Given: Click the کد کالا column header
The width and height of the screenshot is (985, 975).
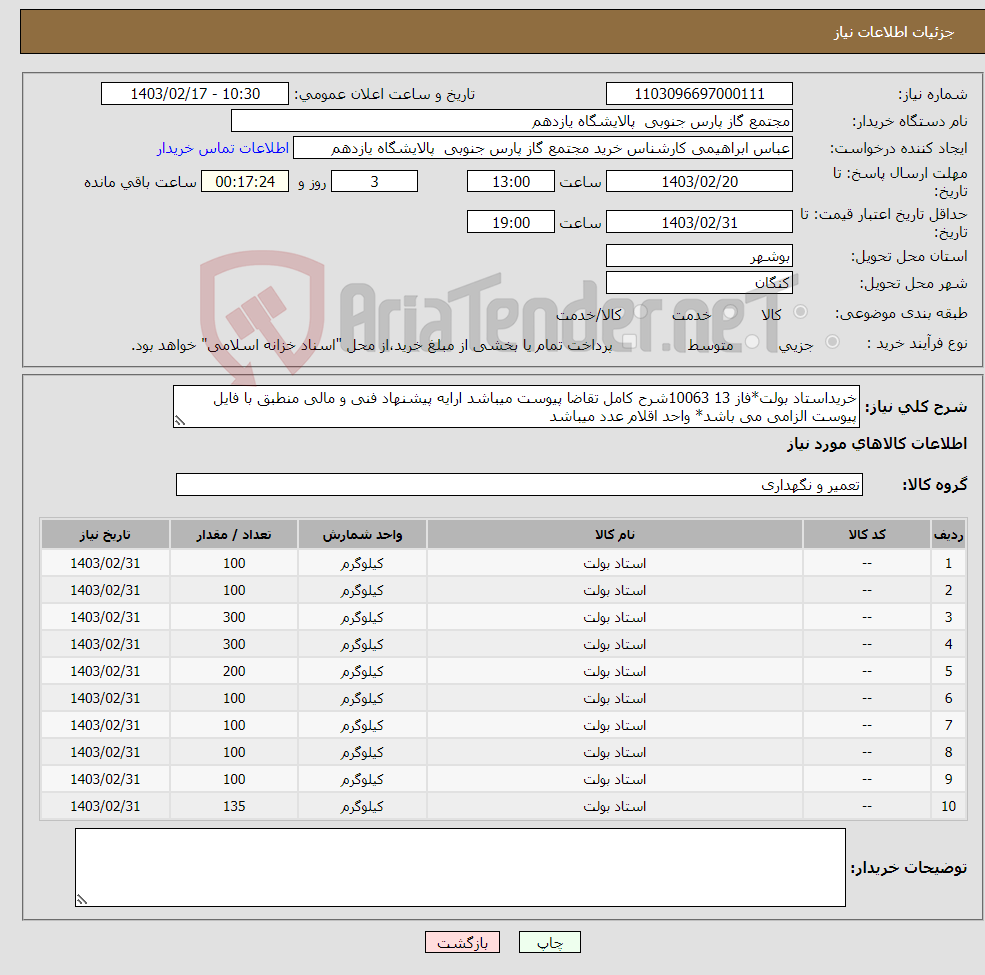Looking at the screenshot, I should pos(867,535).
